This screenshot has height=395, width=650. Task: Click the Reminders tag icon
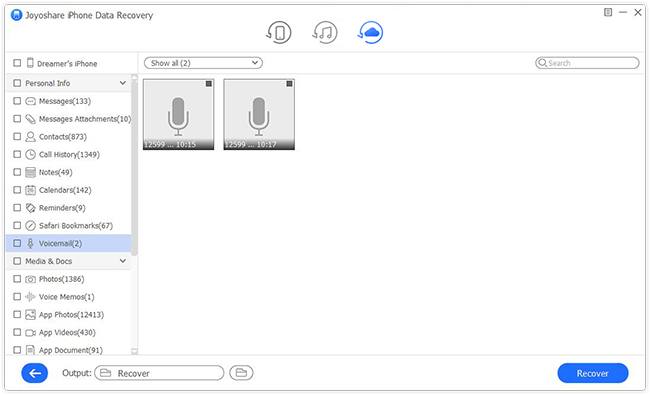[x=31, y=208]
